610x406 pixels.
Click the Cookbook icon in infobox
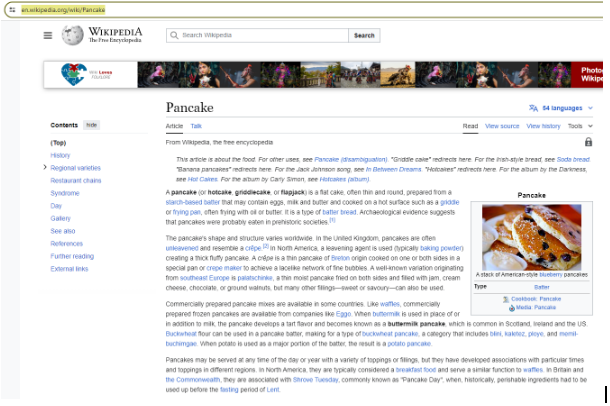506,298
